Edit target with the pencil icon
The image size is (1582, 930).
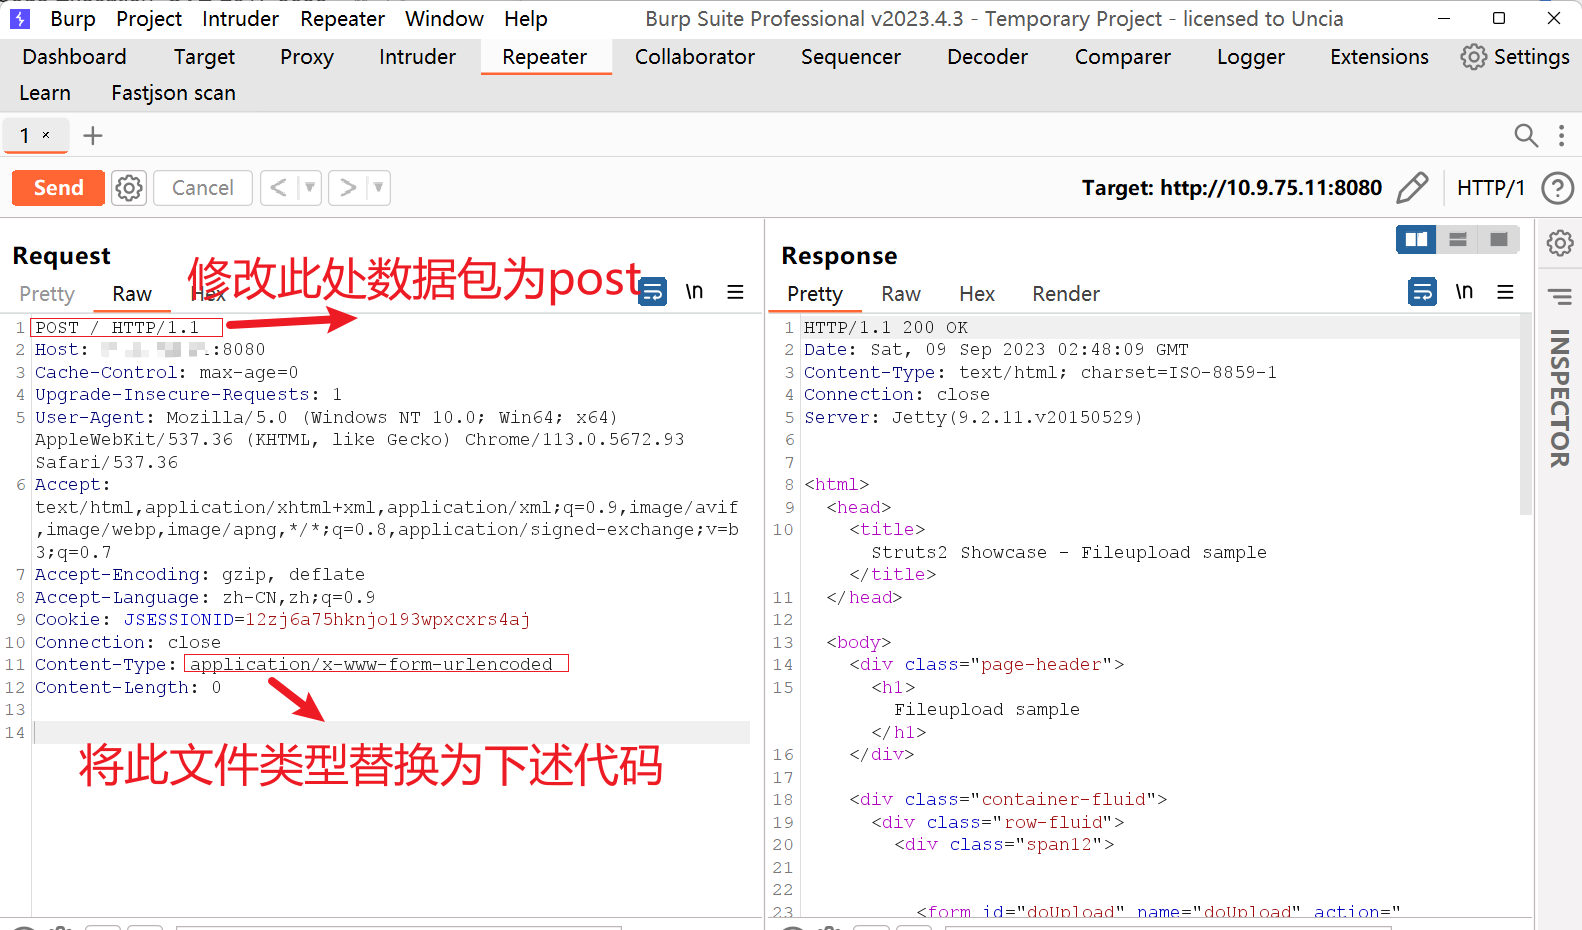click(1413, 187)
